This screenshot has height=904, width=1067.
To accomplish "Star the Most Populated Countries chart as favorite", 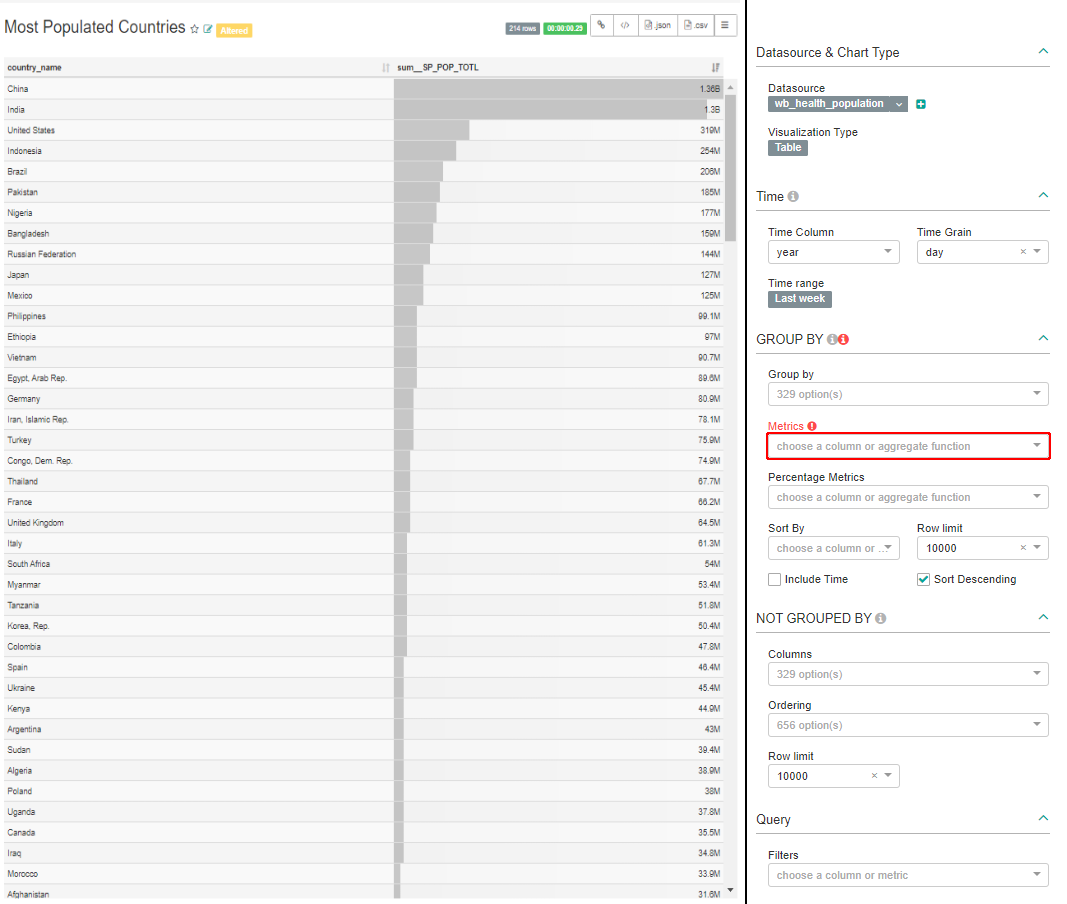I will pyautogui.click(x=194, y=30).
